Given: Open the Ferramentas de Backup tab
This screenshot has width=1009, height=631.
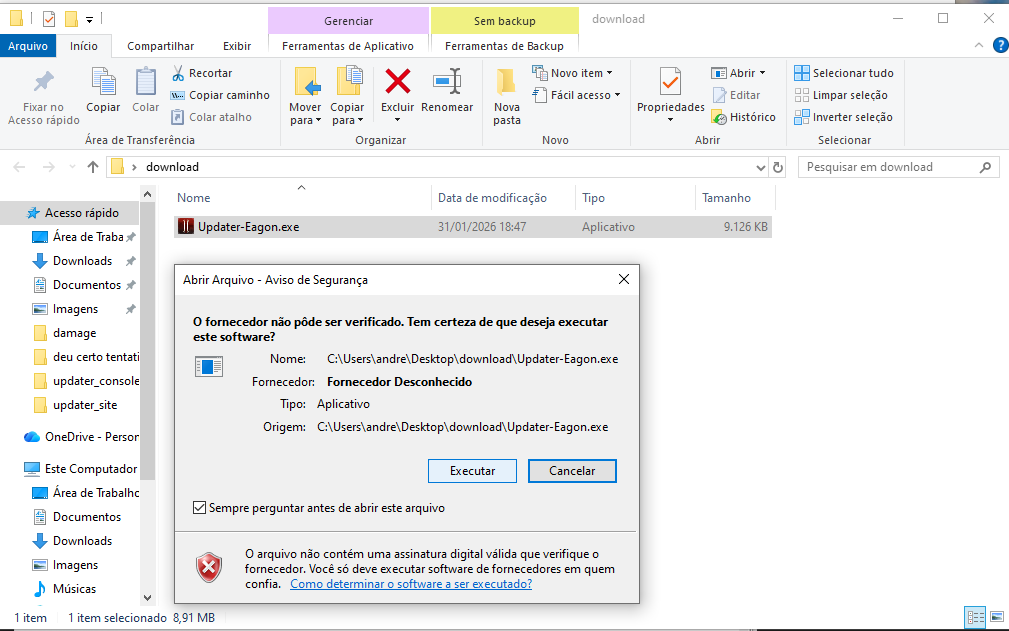Looking at the screenshot, I should pyautogui.click(x=504, y=46).
